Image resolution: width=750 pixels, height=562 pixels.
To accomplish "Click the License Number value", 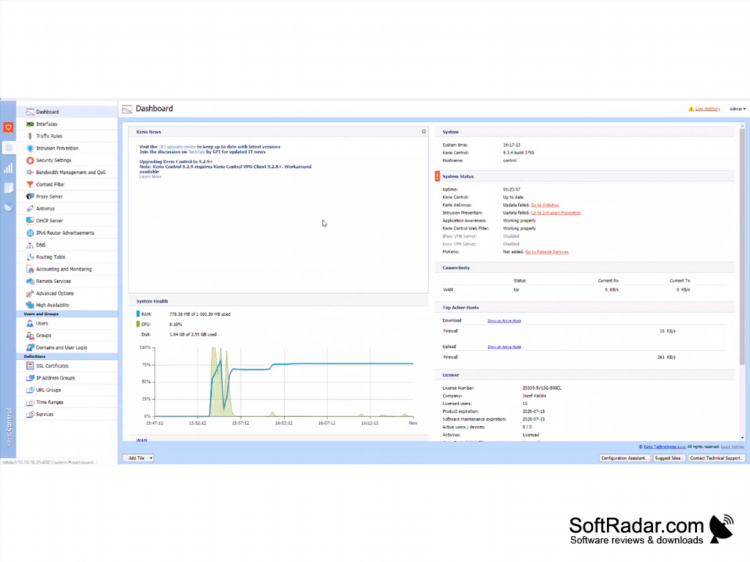I will tap(541, 388).
